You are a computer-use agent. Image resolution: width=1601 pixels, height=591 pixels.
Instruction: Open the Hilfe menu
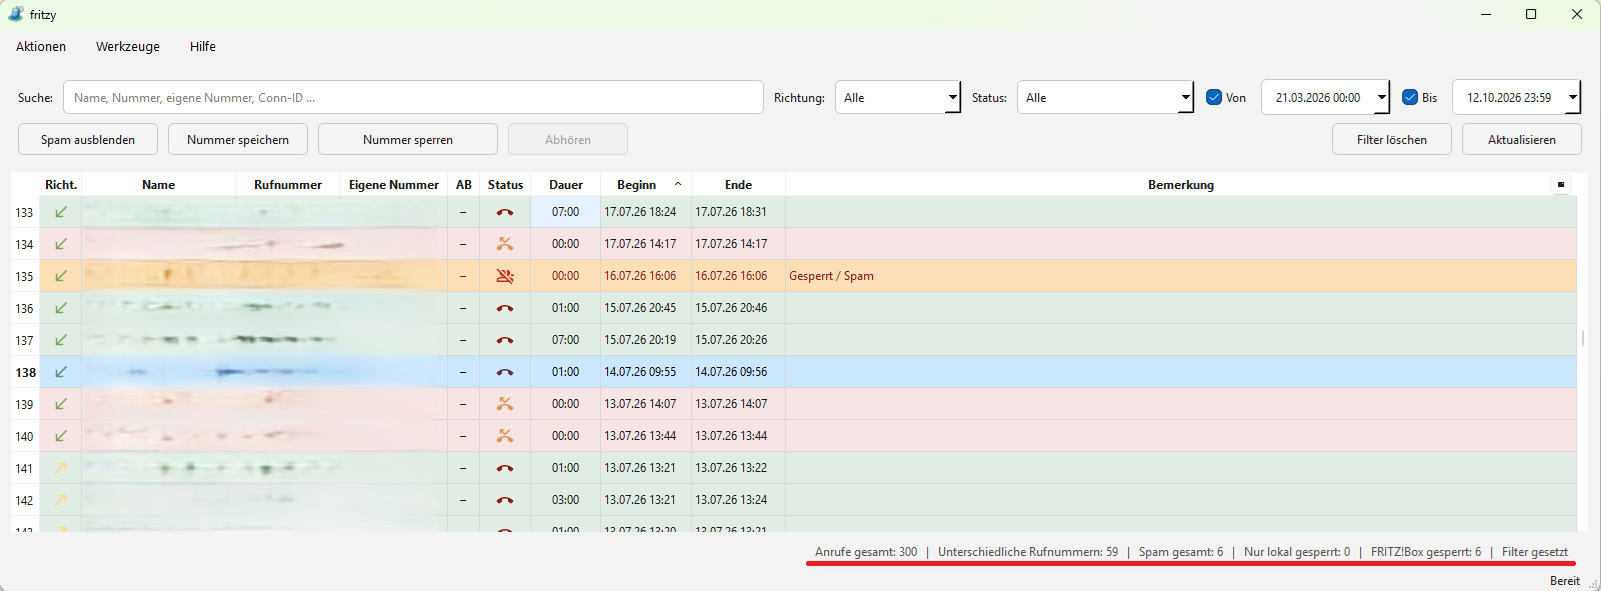click(203, 47)
